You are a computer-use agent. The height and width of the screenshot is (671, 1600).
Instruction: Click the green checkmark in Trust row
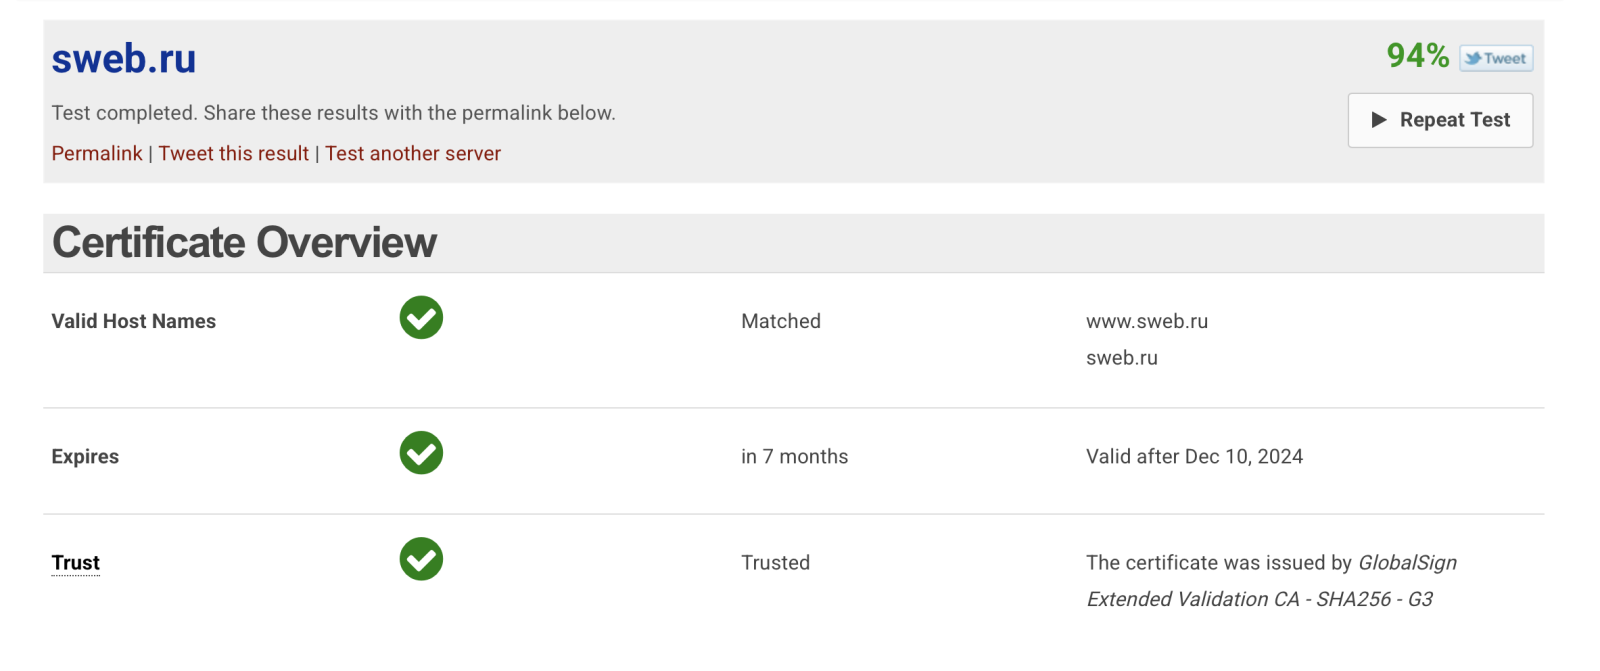point(421,559)
